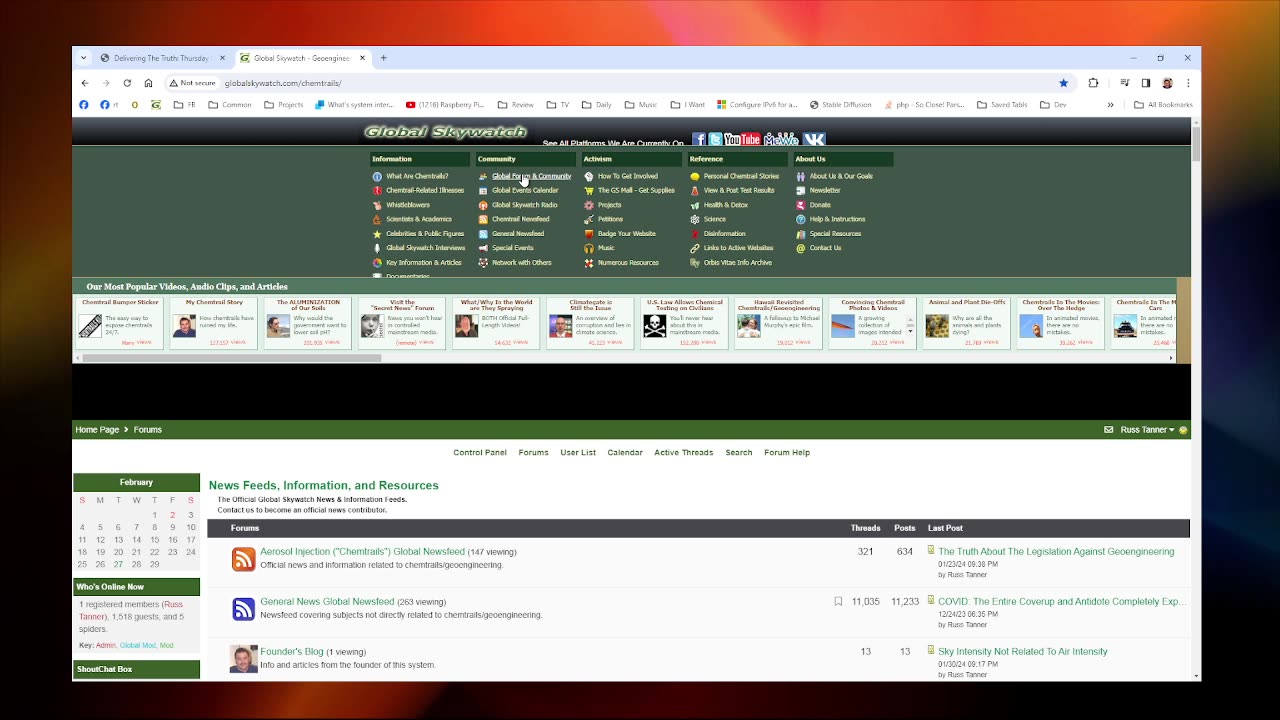Open the Daily bookmarks folder
Image resolution: width=1280 pixels, height=720 pixels.
[596, 105]
